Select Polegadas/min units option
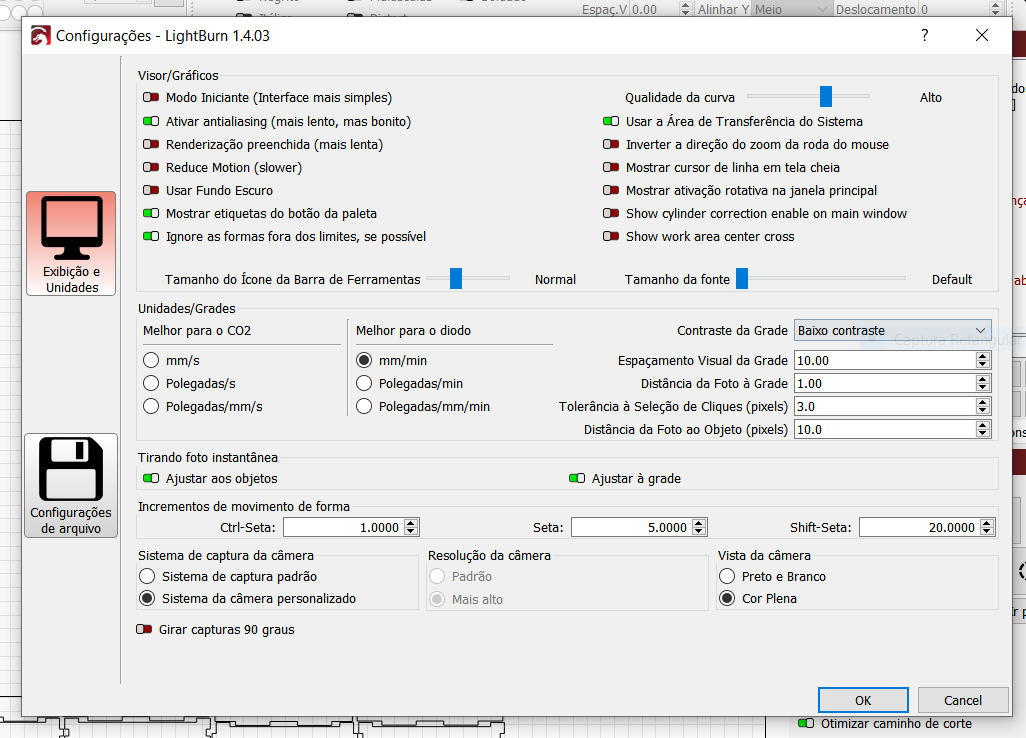This screenshot has width=1026, height=738. pyautogui.click(x=364, y=383)
